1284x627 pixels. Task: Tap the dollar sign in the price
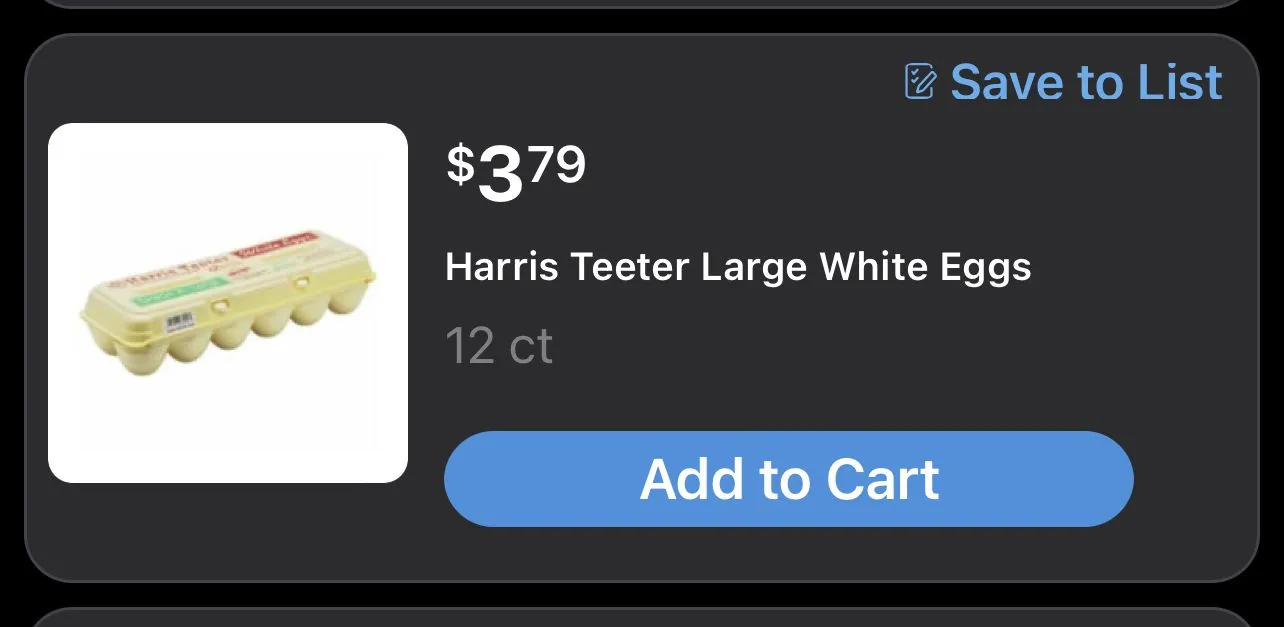460,165
